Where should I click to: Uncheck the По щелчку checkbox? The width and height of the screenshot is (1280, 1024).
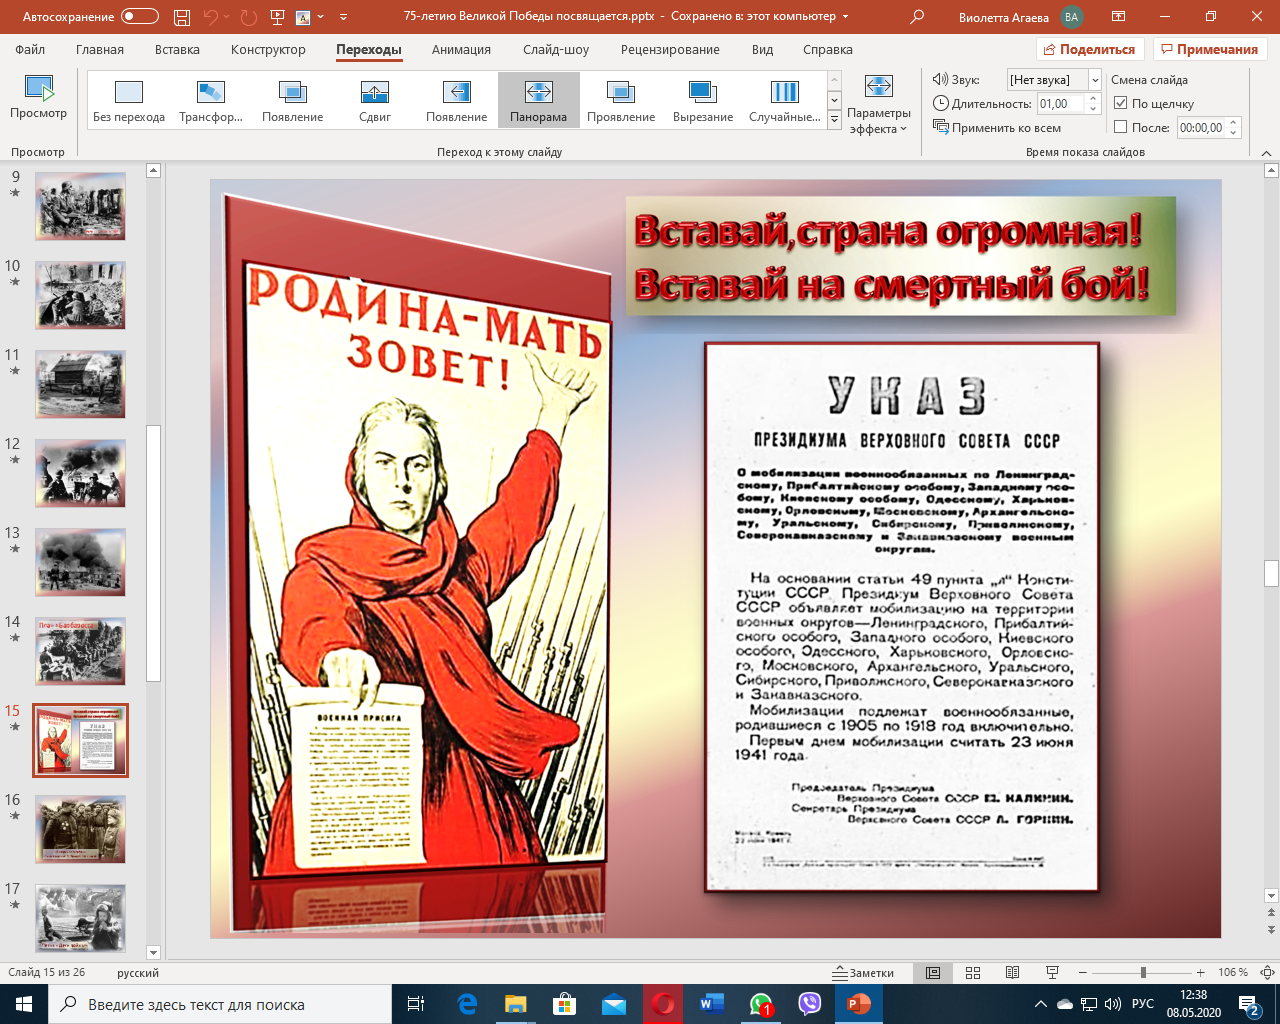pos(1121,103)
